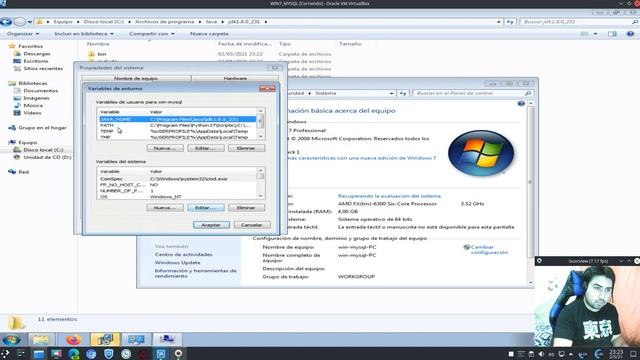The width and height of the screenshot is (640, 360).
Task: Click the search magnifier in Control Panel search box
Action: [528, 93]
